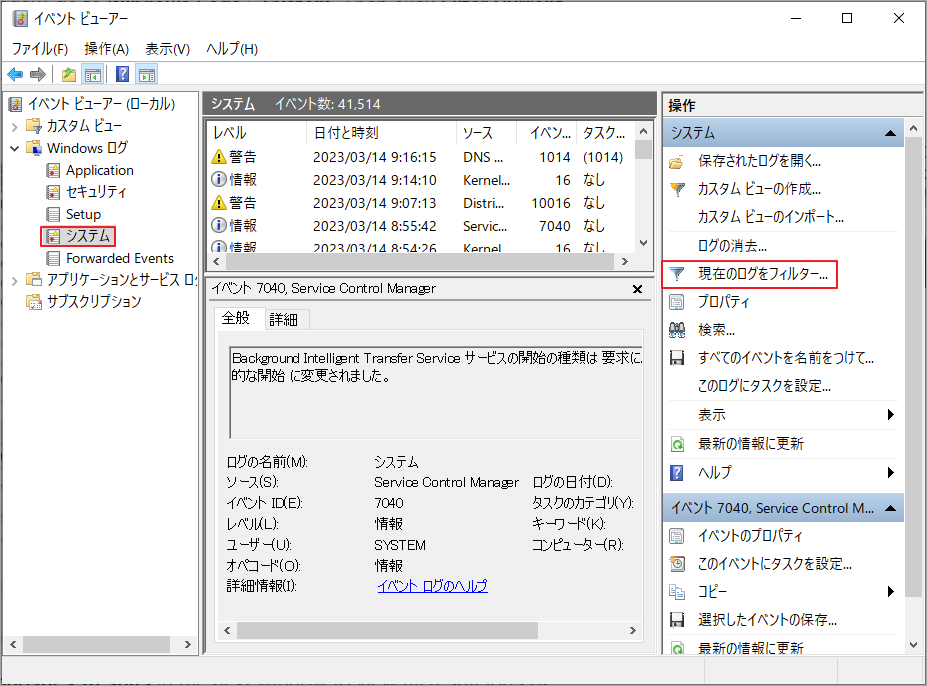
Task: Open help via question mark toolbar icon
Action: click(119, 73)
